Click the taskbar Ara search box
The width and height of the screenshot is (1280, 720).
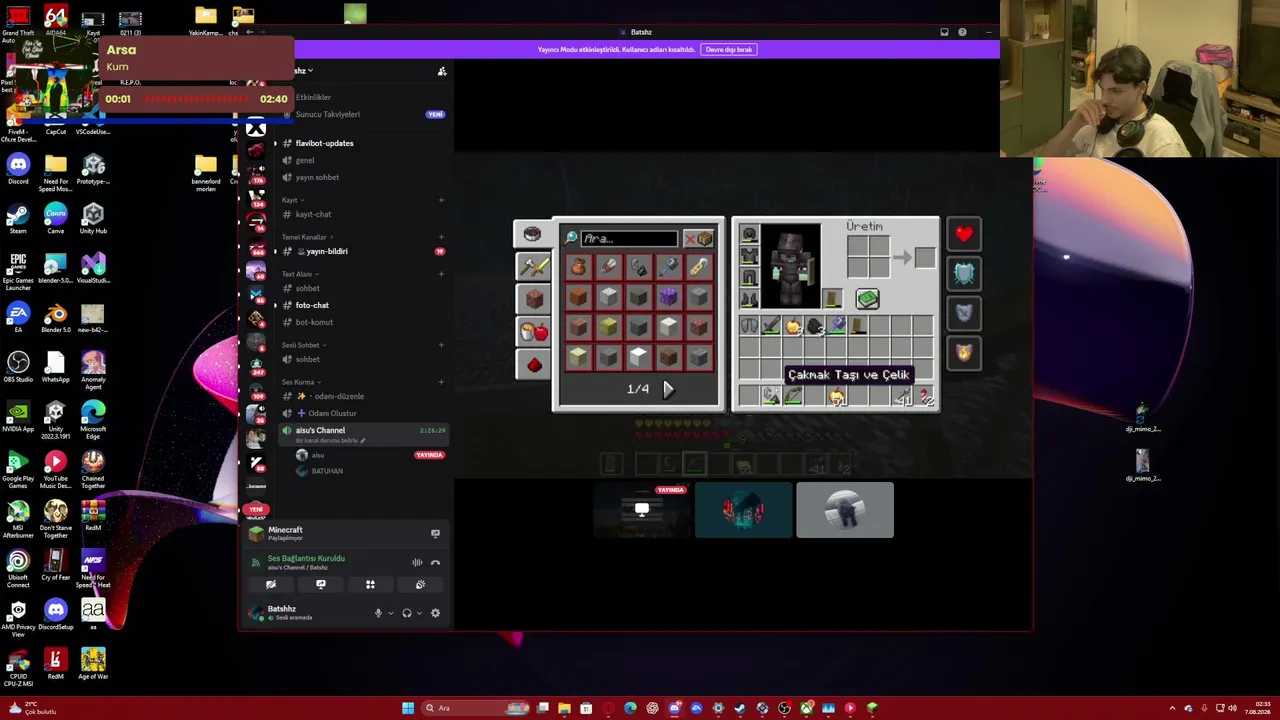coord(474,708)
